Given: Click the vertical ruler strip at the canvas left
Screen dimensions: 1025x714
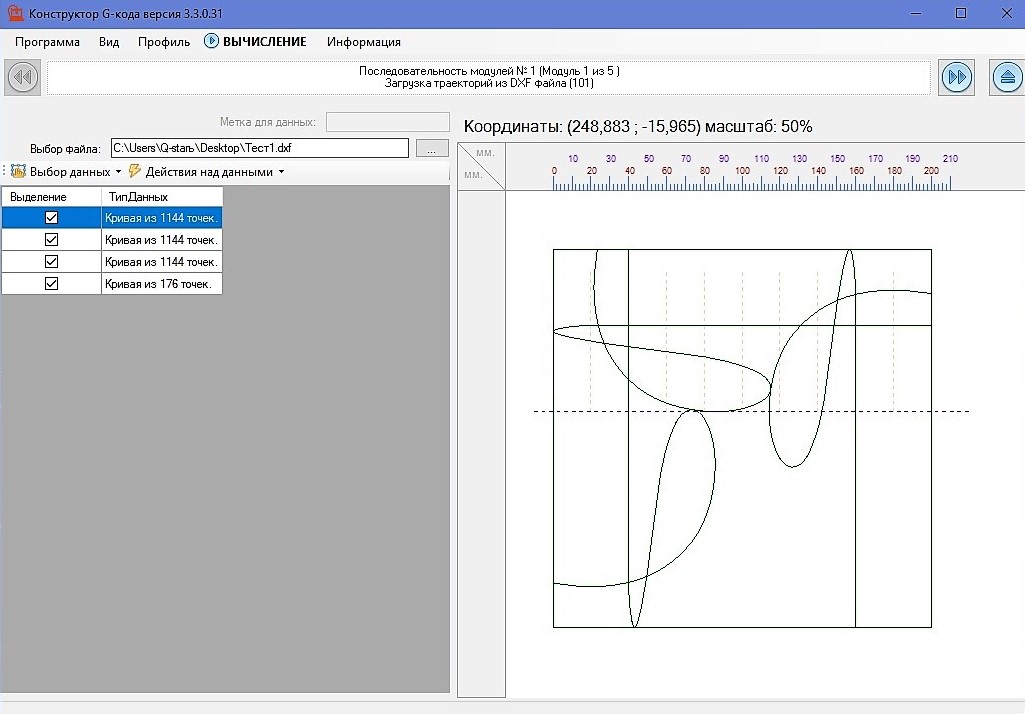Looking at the screenshot, I should tap(482, 444).
